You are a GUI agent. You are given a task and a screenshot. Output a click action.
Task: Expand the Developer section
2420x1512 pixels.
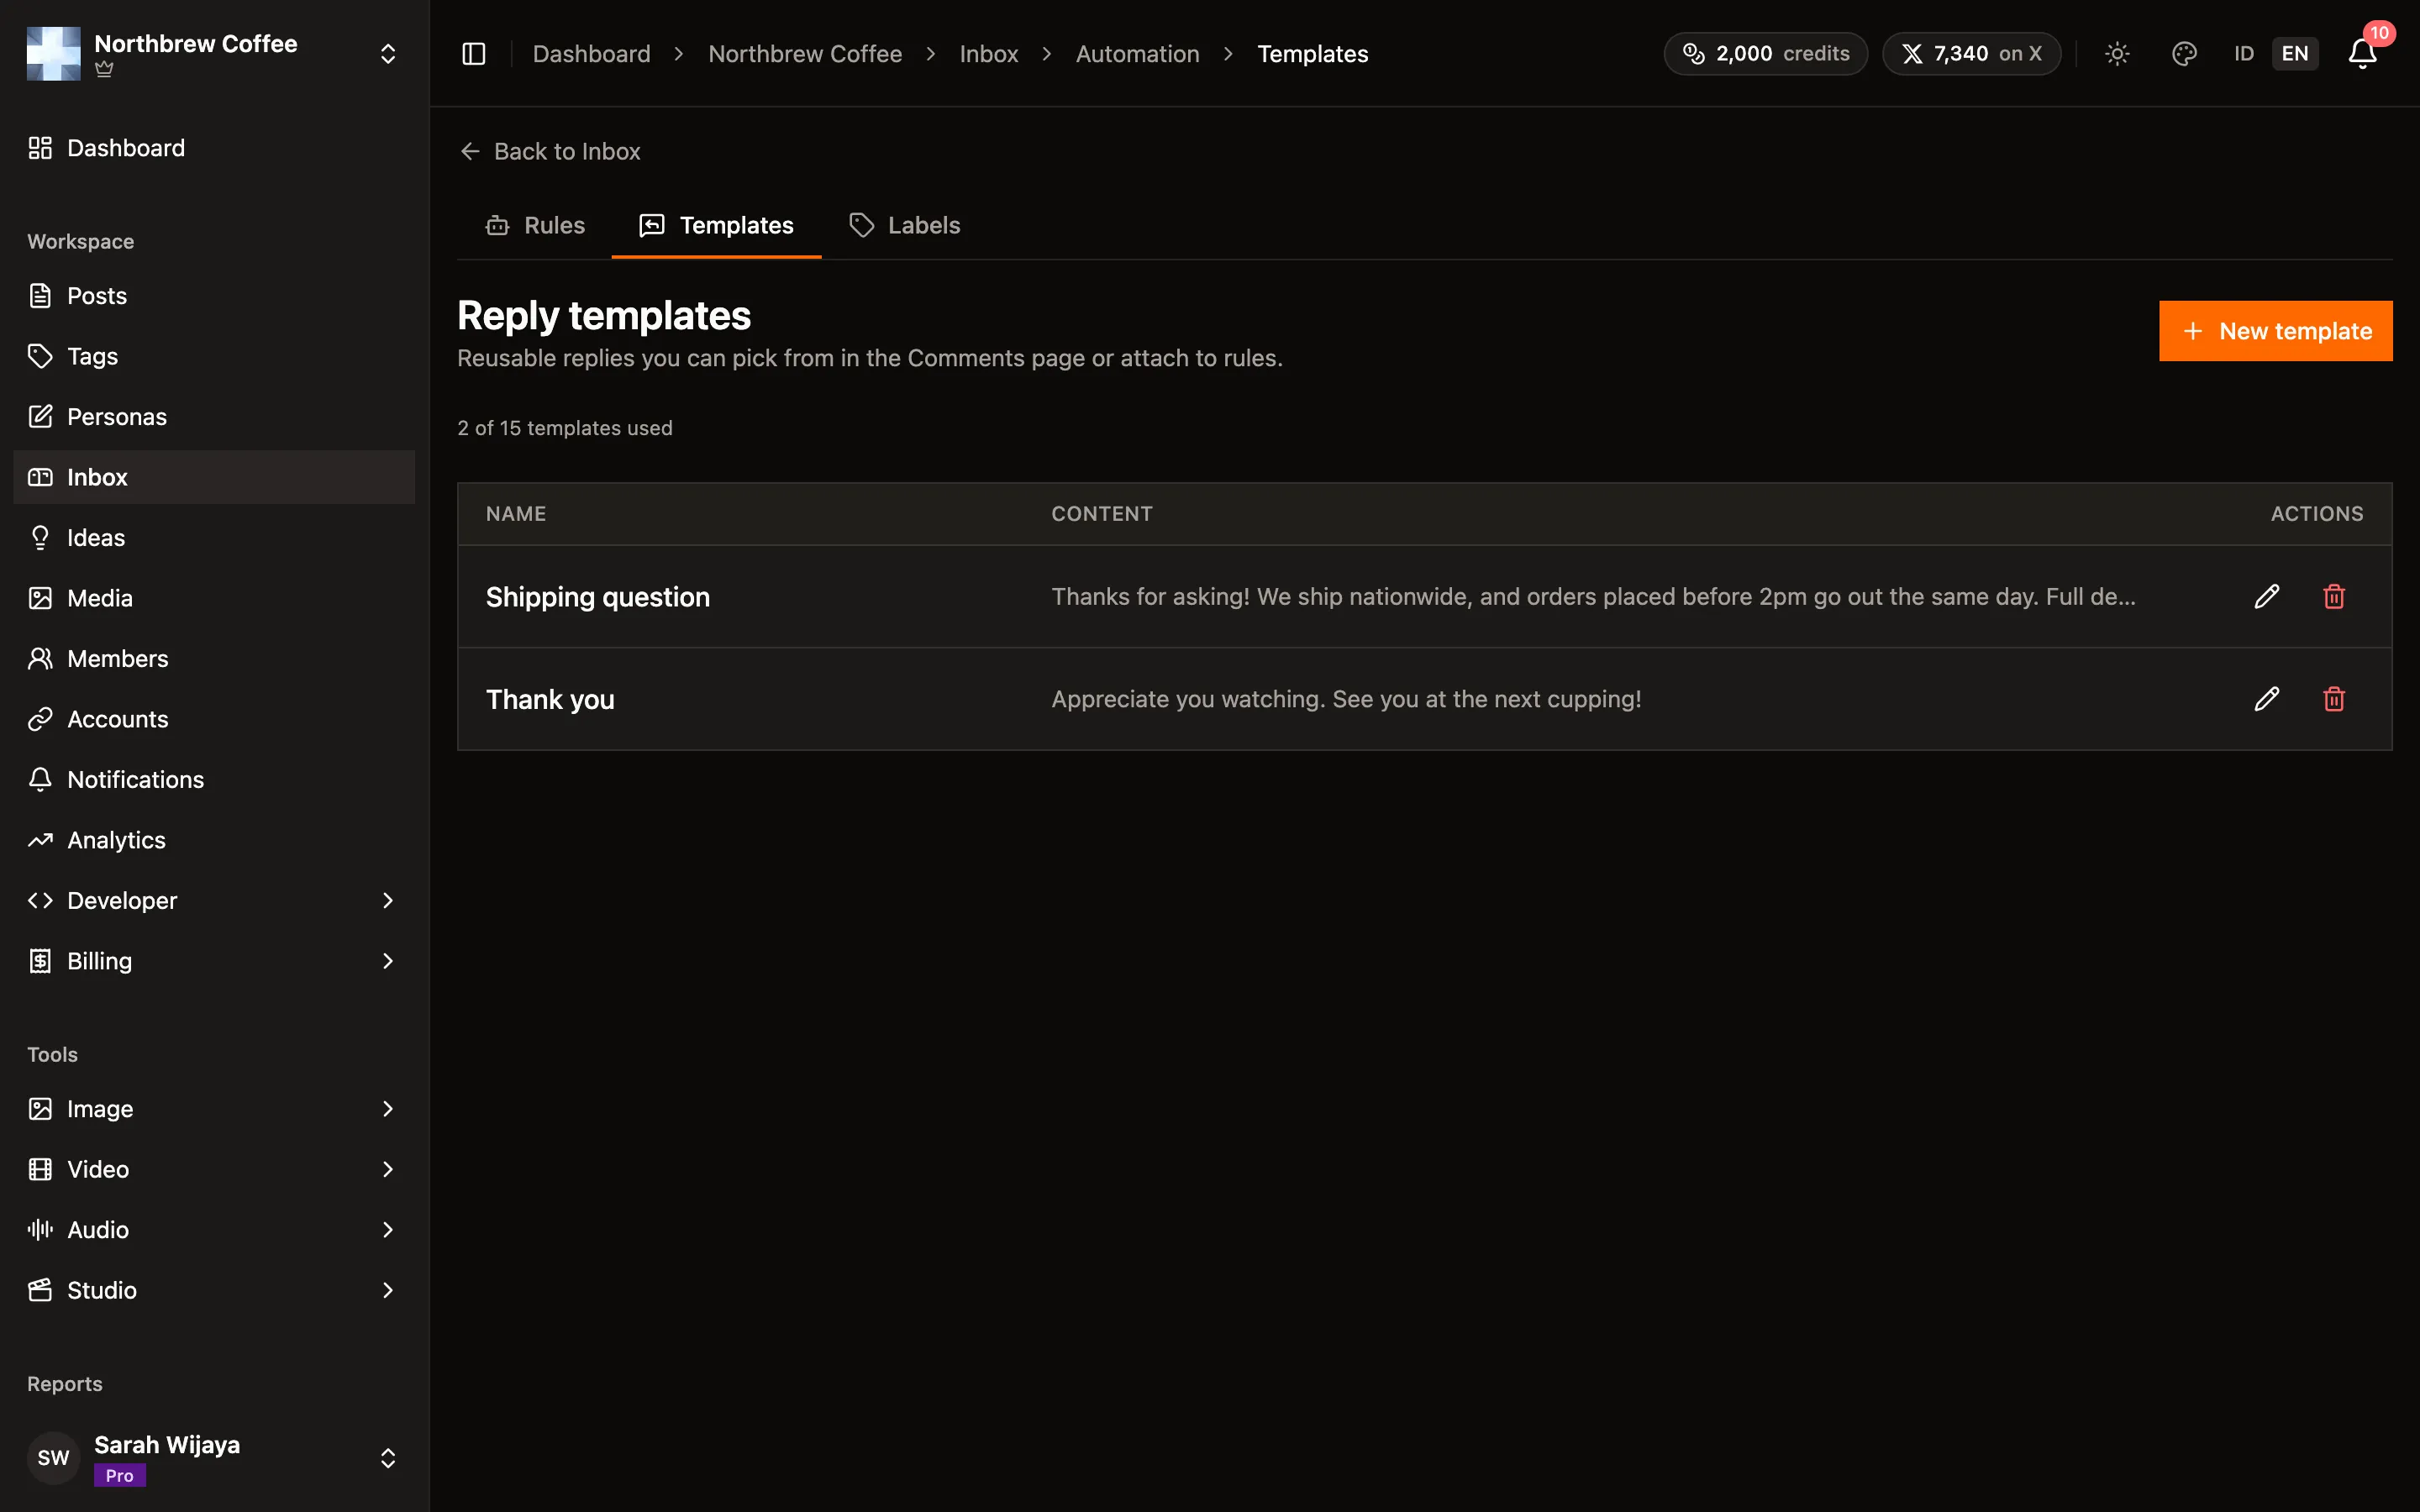(x=214, y=900)
